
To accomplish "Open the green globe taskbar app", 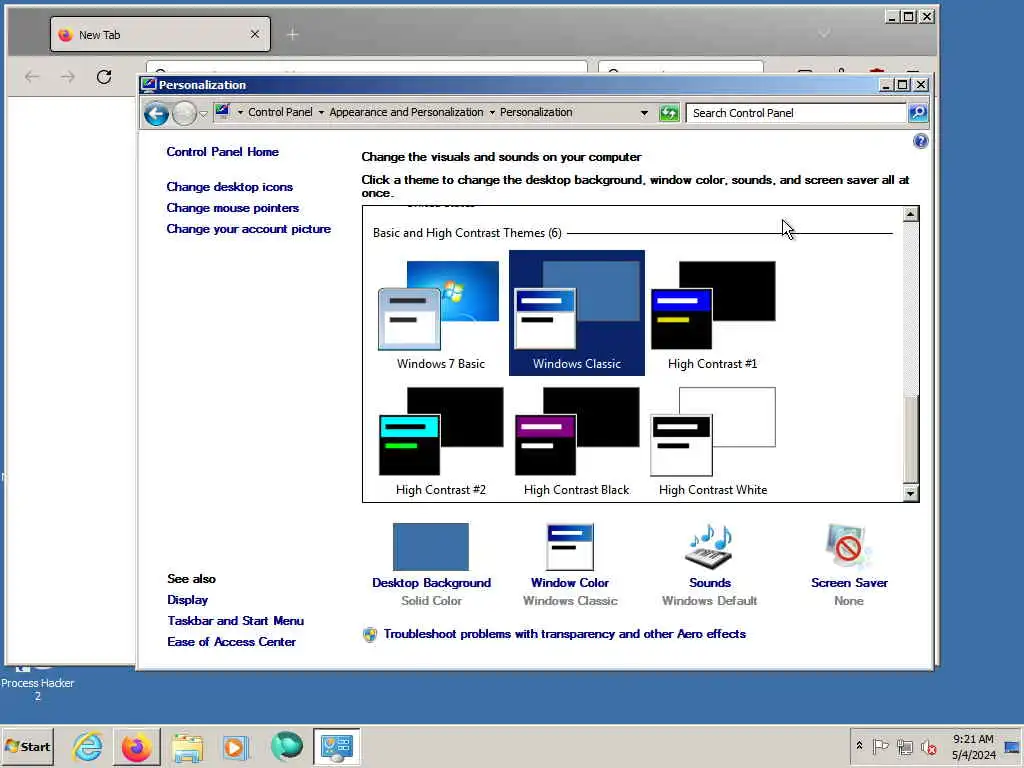I will coord(286,746).
